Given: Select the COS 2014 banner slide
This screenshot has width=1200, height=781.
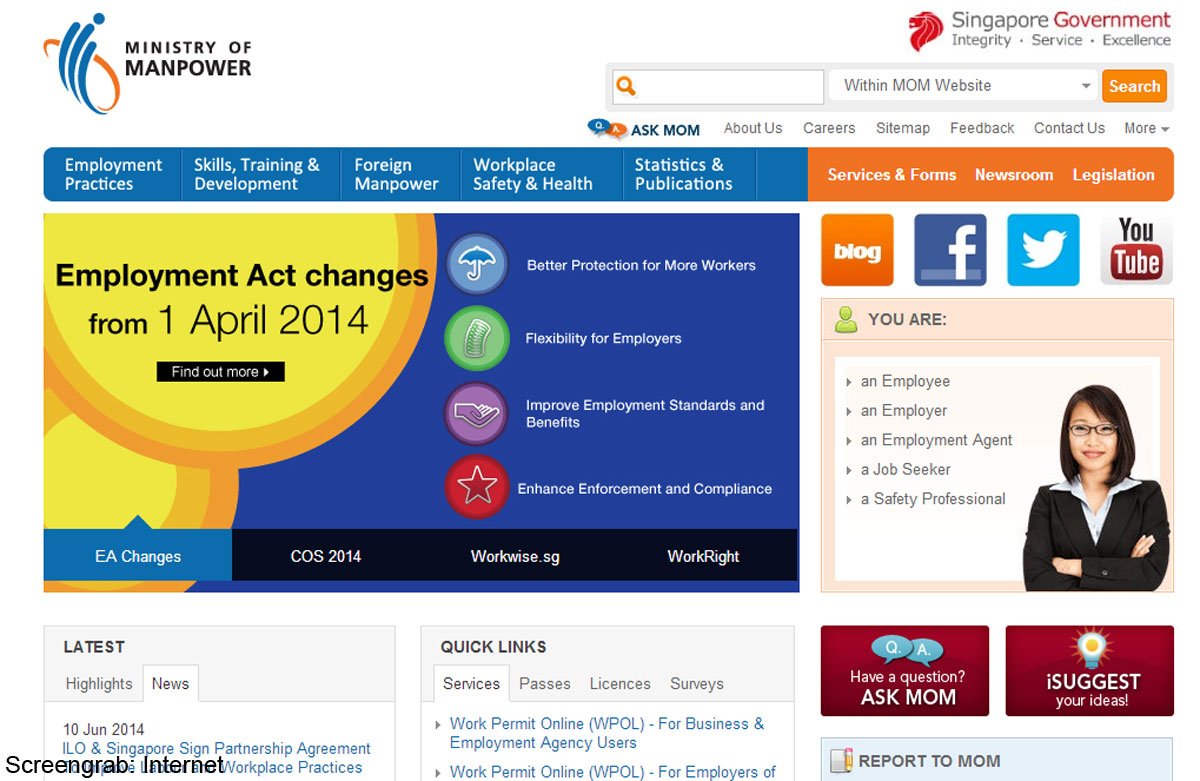Looking at the screenshot, I should click(326, 556).
